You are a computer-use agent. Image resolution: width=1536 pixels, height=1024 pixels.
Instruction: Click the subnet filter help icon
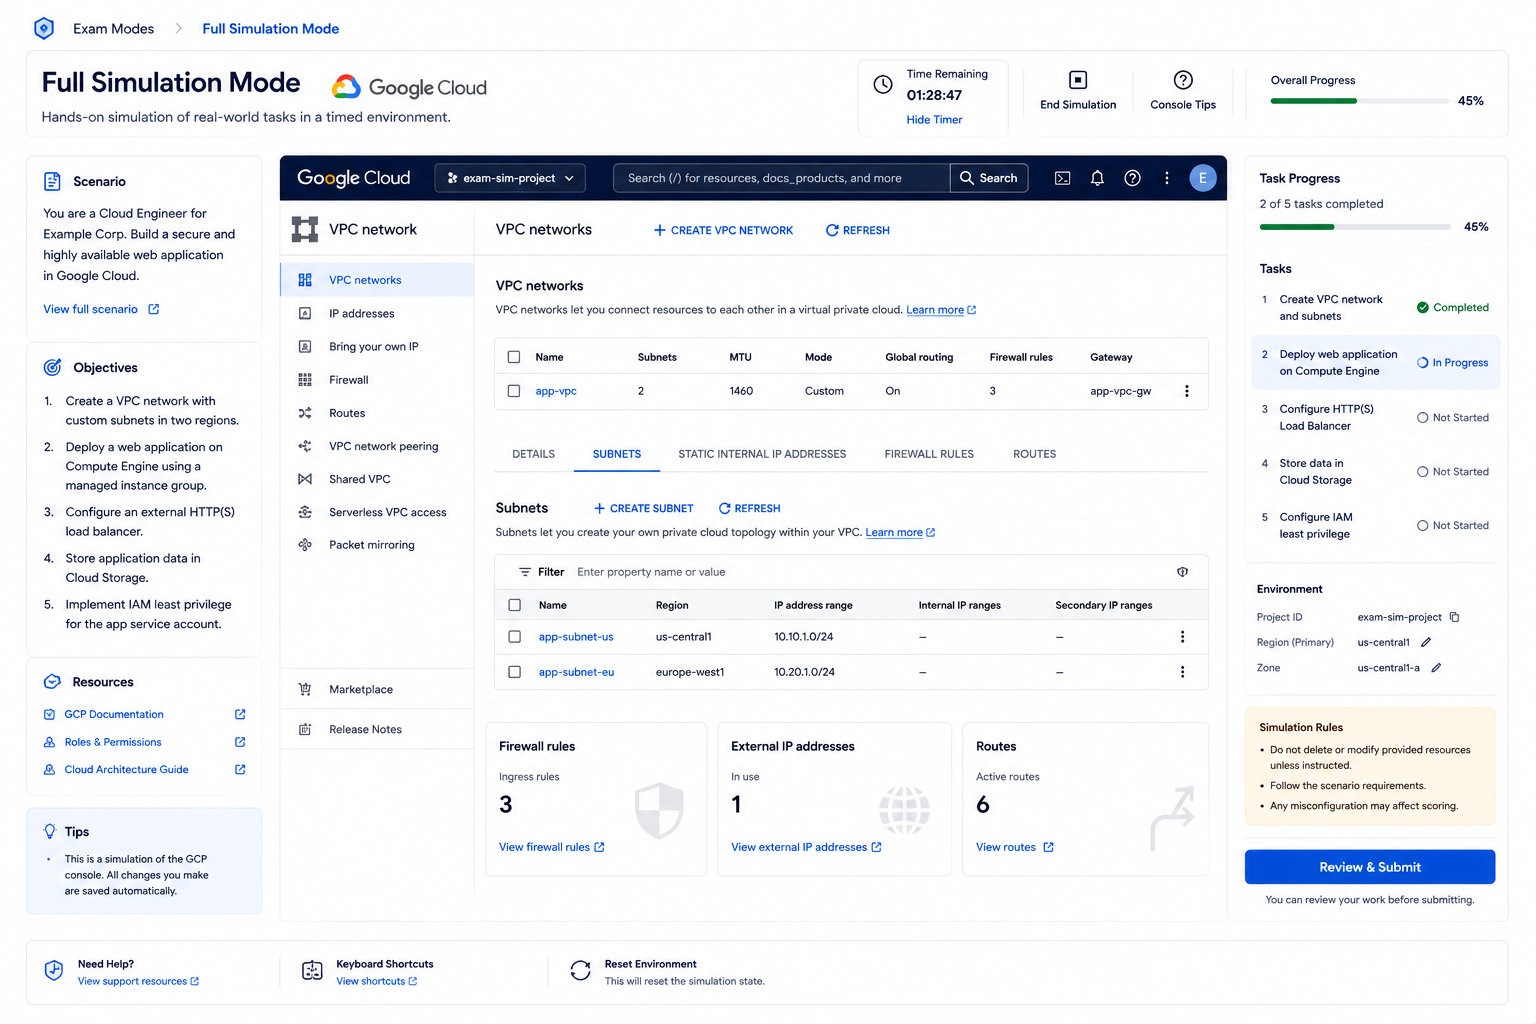pyautogui.click(x=1182, y=572)
